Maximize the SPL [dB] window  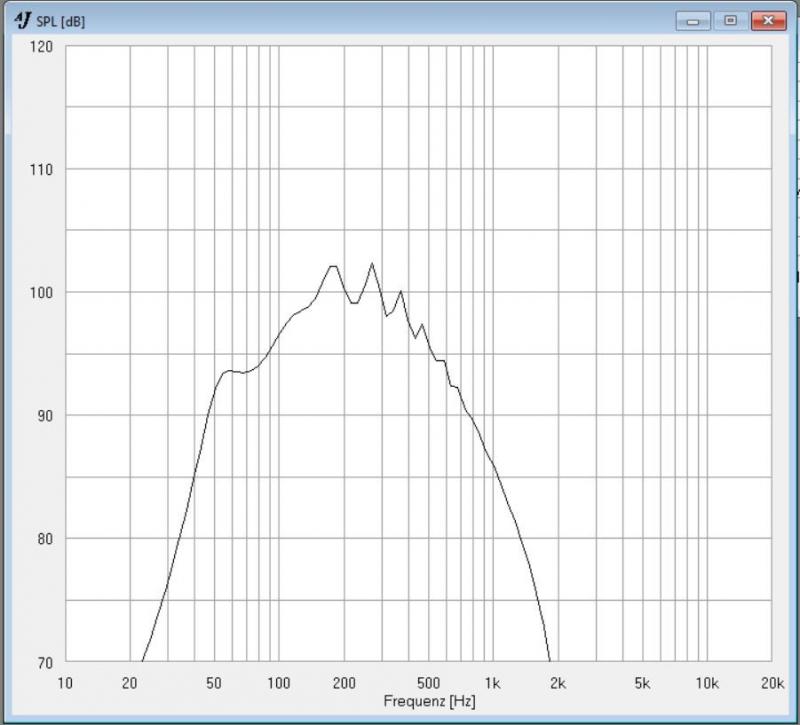[730, 21]
